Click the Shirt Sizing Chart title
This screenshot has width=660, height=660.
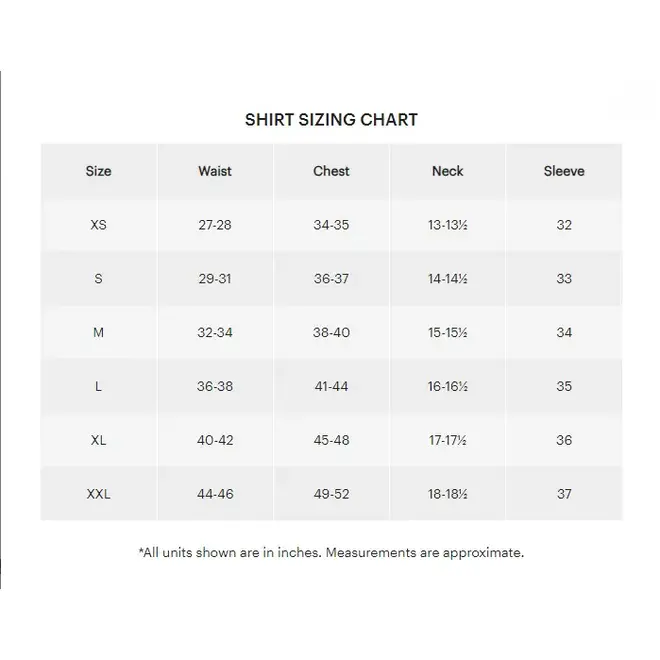[x=331, y=120]
